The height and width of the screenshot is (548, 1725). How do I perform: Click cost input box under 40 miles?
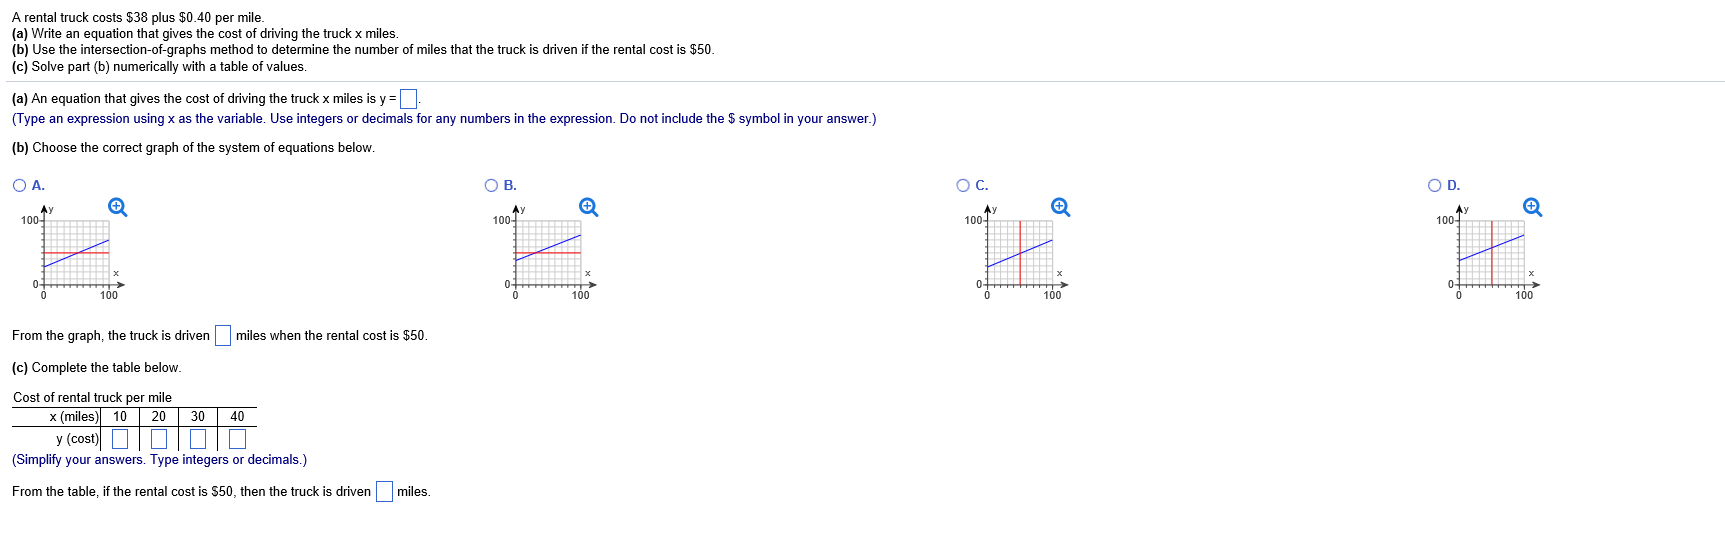[237, 439]
